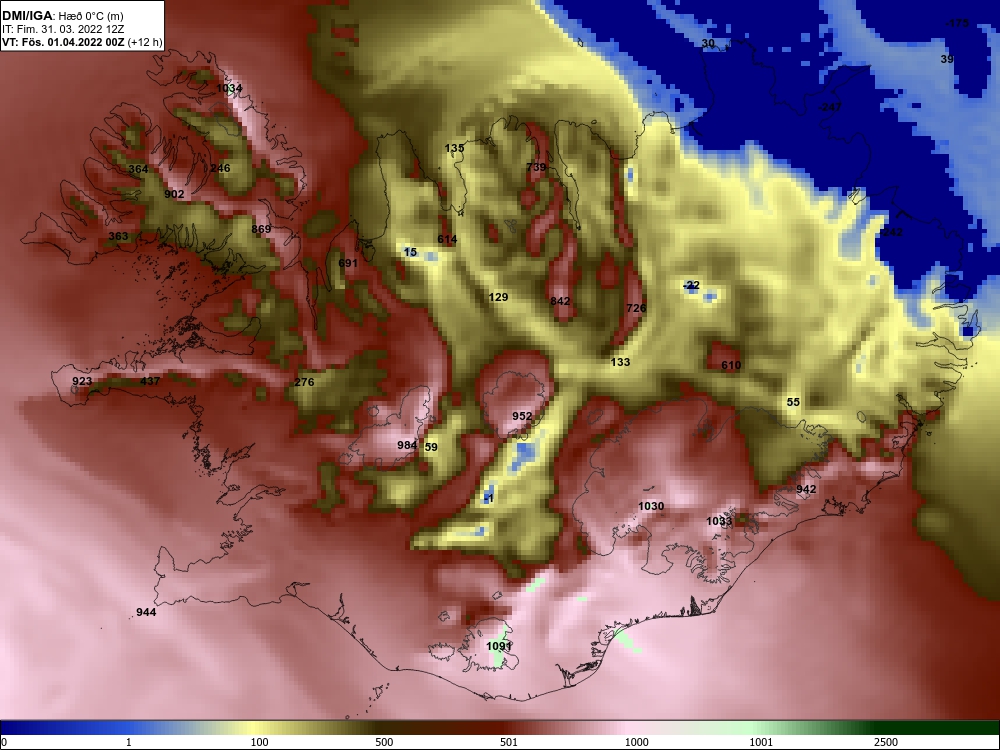Viewport: 1000px width, 750px height.
Task: Select the 39 map value
Action: click(x=947, y=59)
